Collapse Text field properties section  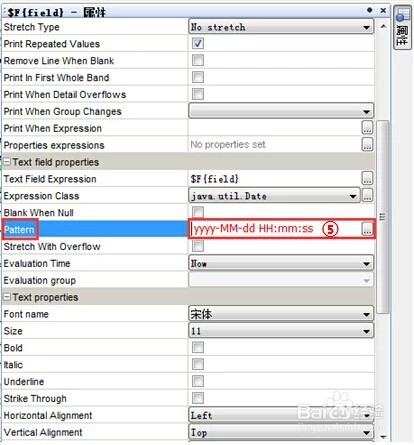[x=7, y=162]
